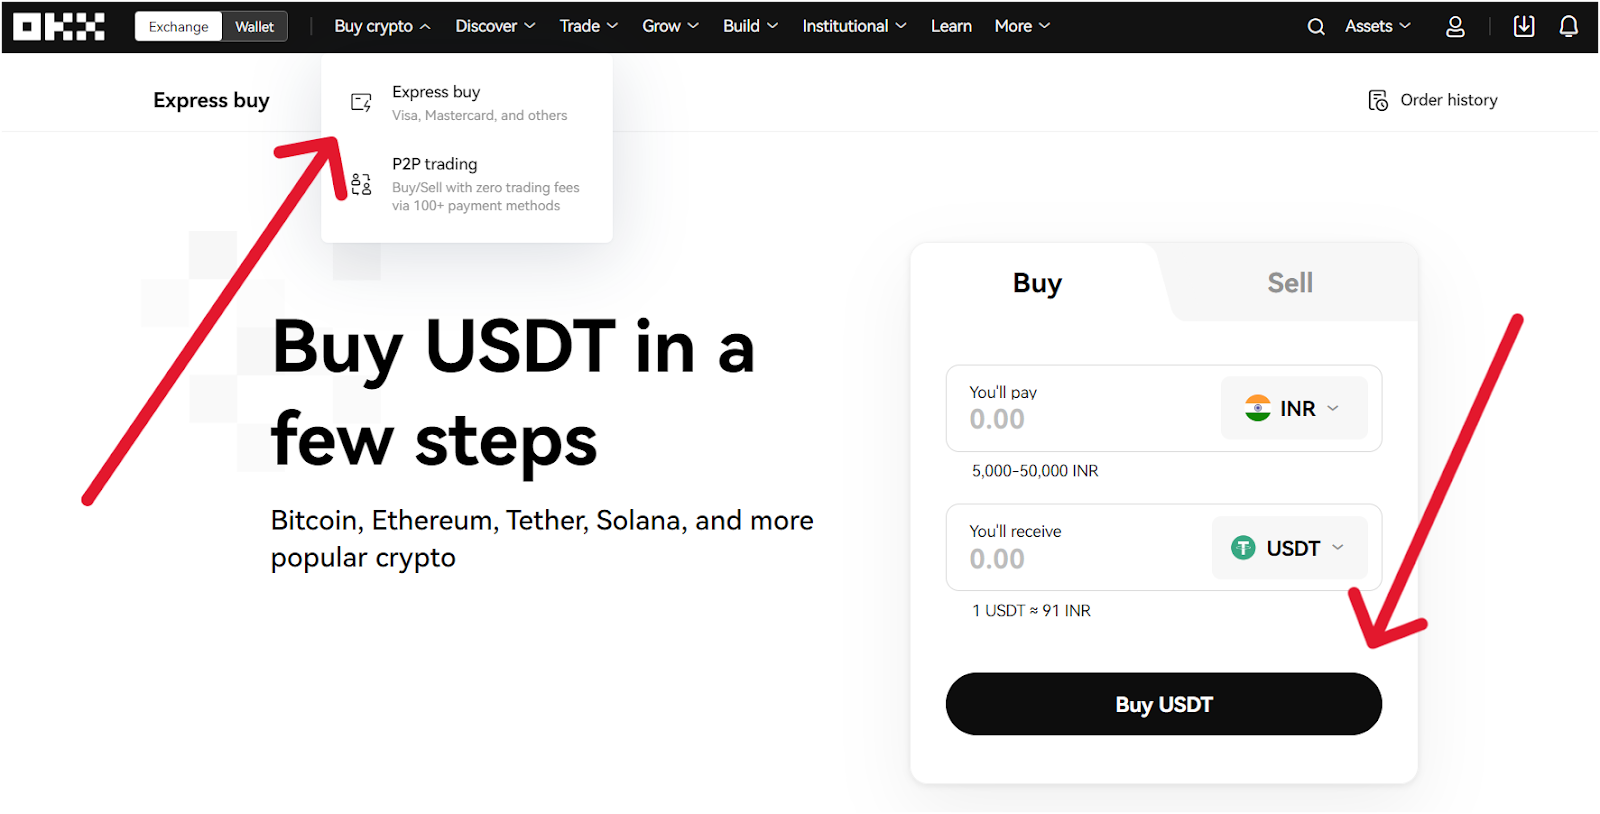
Task: Click the Buy USDT button
Action: click(x=1163, y=703)
